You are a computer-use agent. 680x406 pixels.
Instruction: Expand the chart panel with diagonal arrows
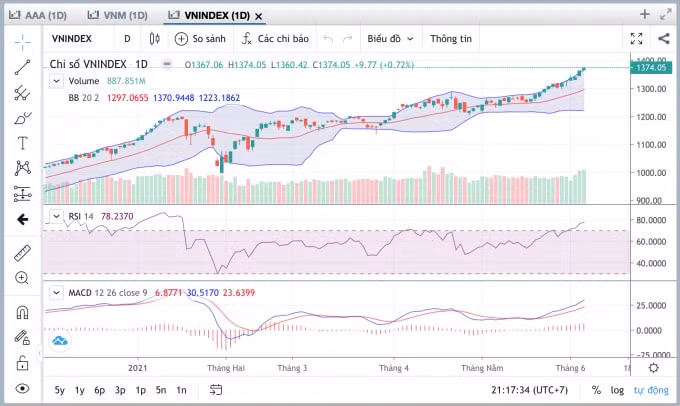[x=666, y=14]
